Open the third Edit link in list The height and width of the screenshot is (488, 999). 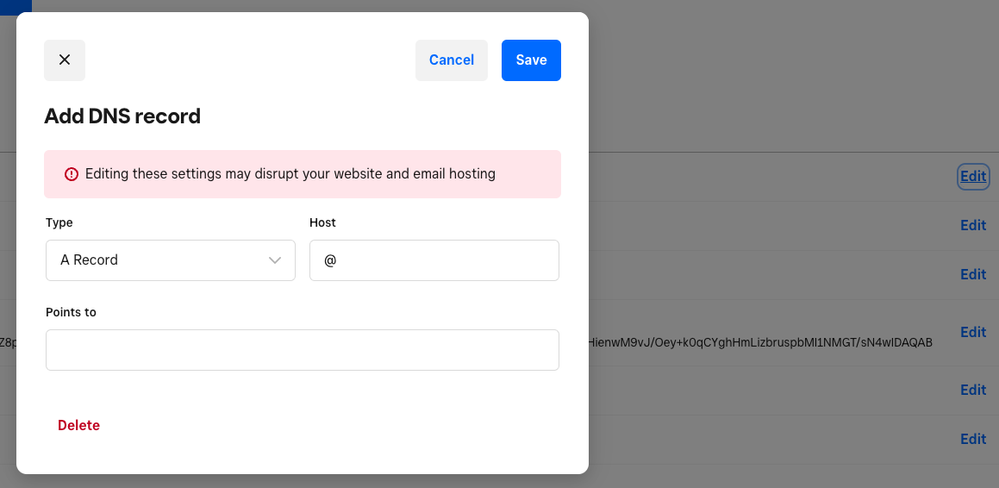pos(973,274)
